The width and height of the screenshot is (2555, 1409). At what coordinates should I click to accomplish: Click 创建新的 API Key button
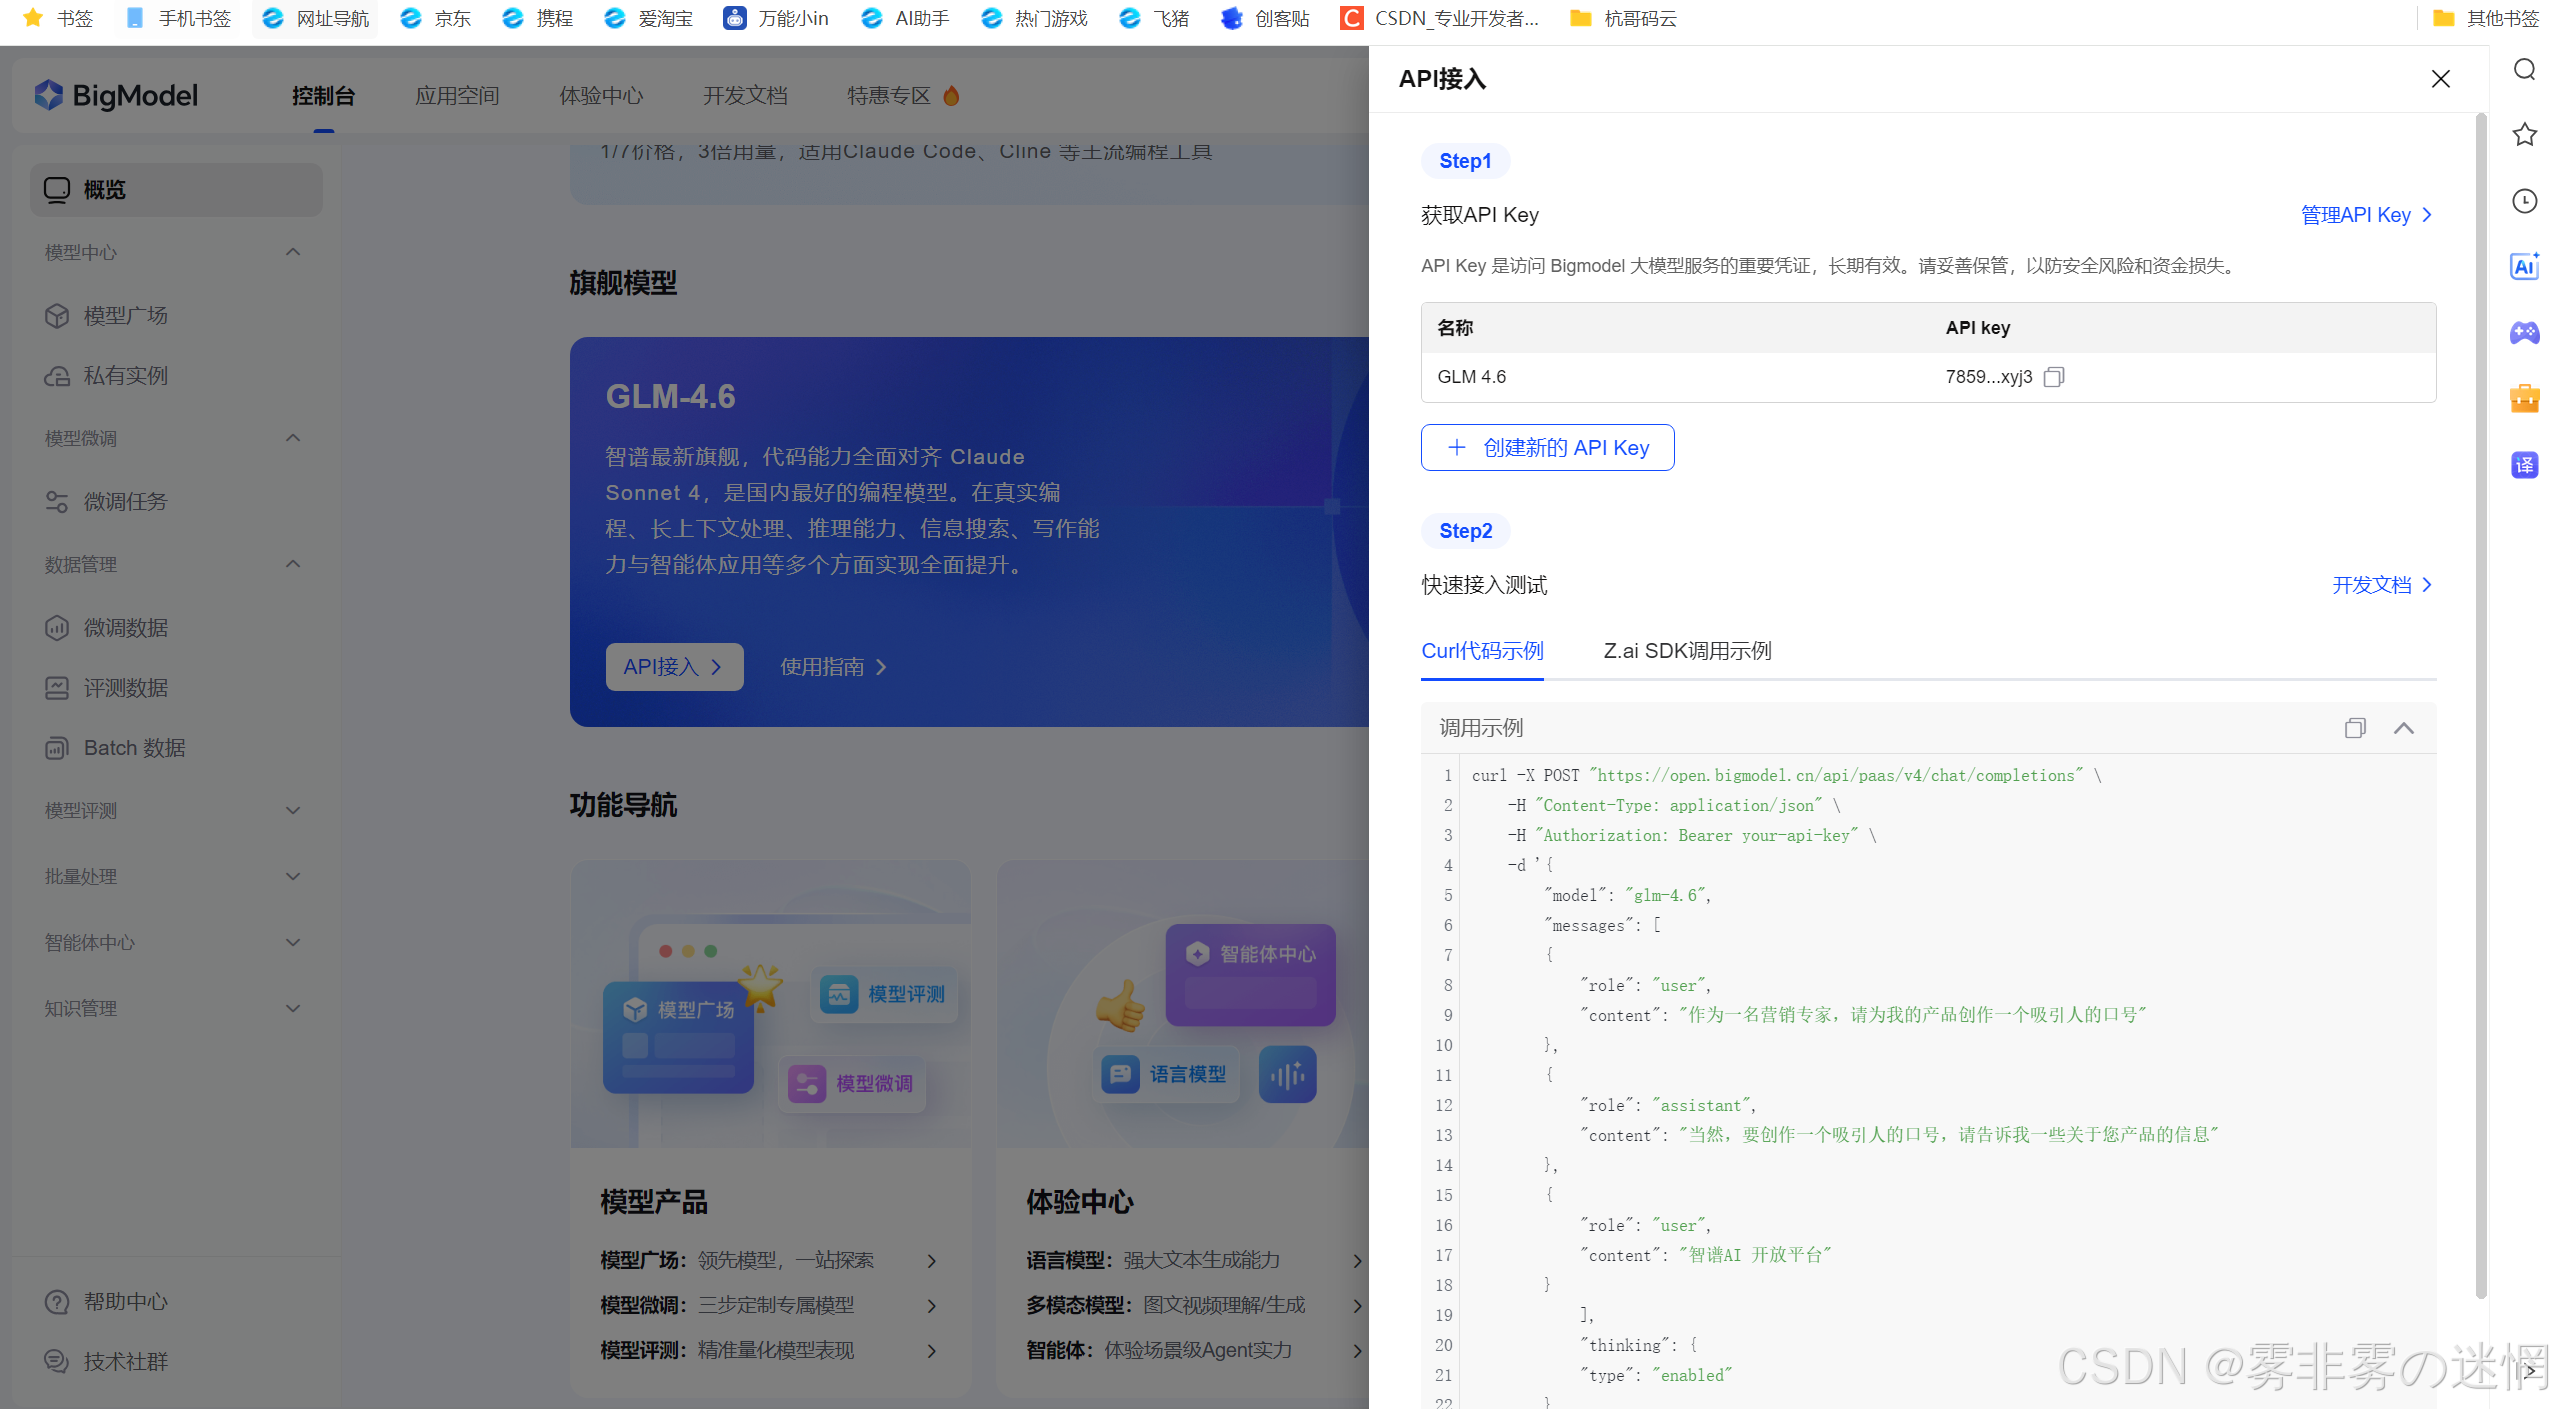click(1547, 448)
